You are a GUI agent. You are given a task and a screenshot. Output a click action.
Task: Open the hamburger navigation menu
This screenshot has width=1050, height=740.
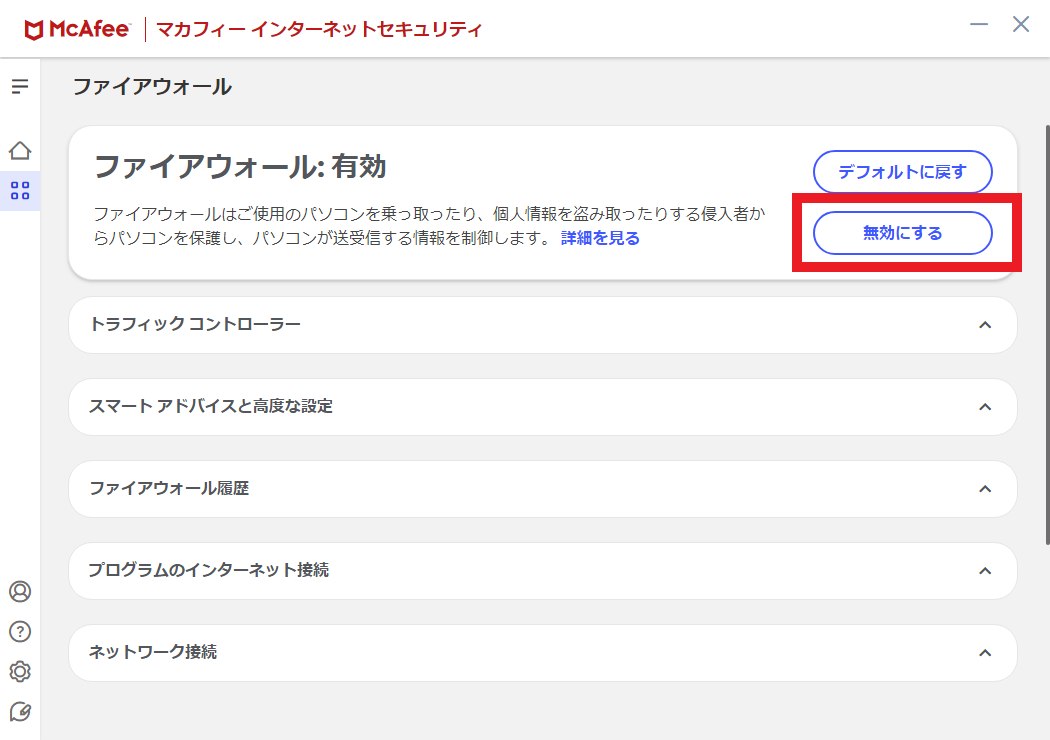click(x=20, y=86)
